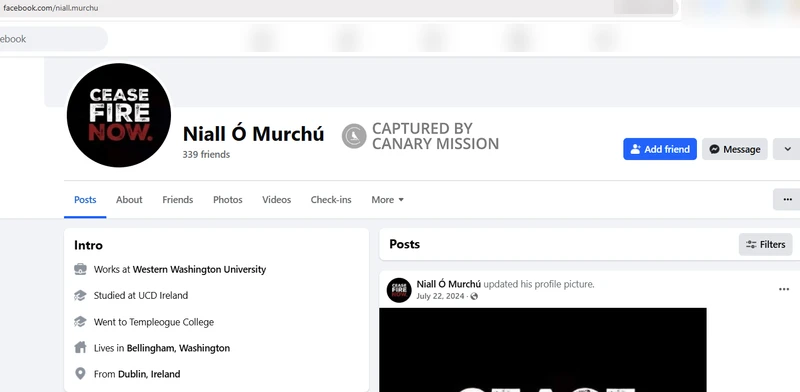Screen dimensions: 800x392
Task: Open the profile three-dots options button
Action: (x=787, y=200)
